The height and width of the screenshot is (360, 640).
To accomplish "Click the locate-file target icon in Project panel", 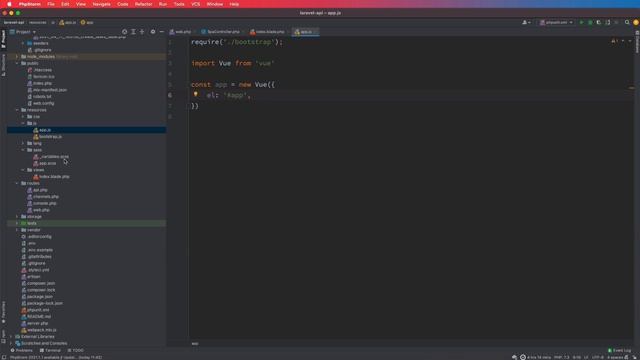I will [x=124, y=32].
